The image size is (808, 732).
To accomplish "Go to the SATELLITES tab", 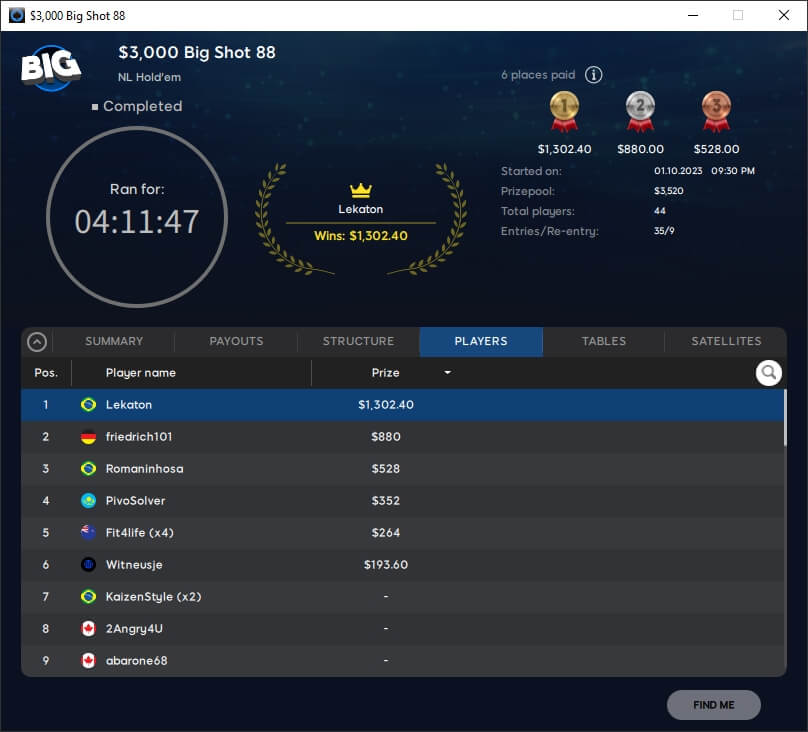I will pos(726,341).
